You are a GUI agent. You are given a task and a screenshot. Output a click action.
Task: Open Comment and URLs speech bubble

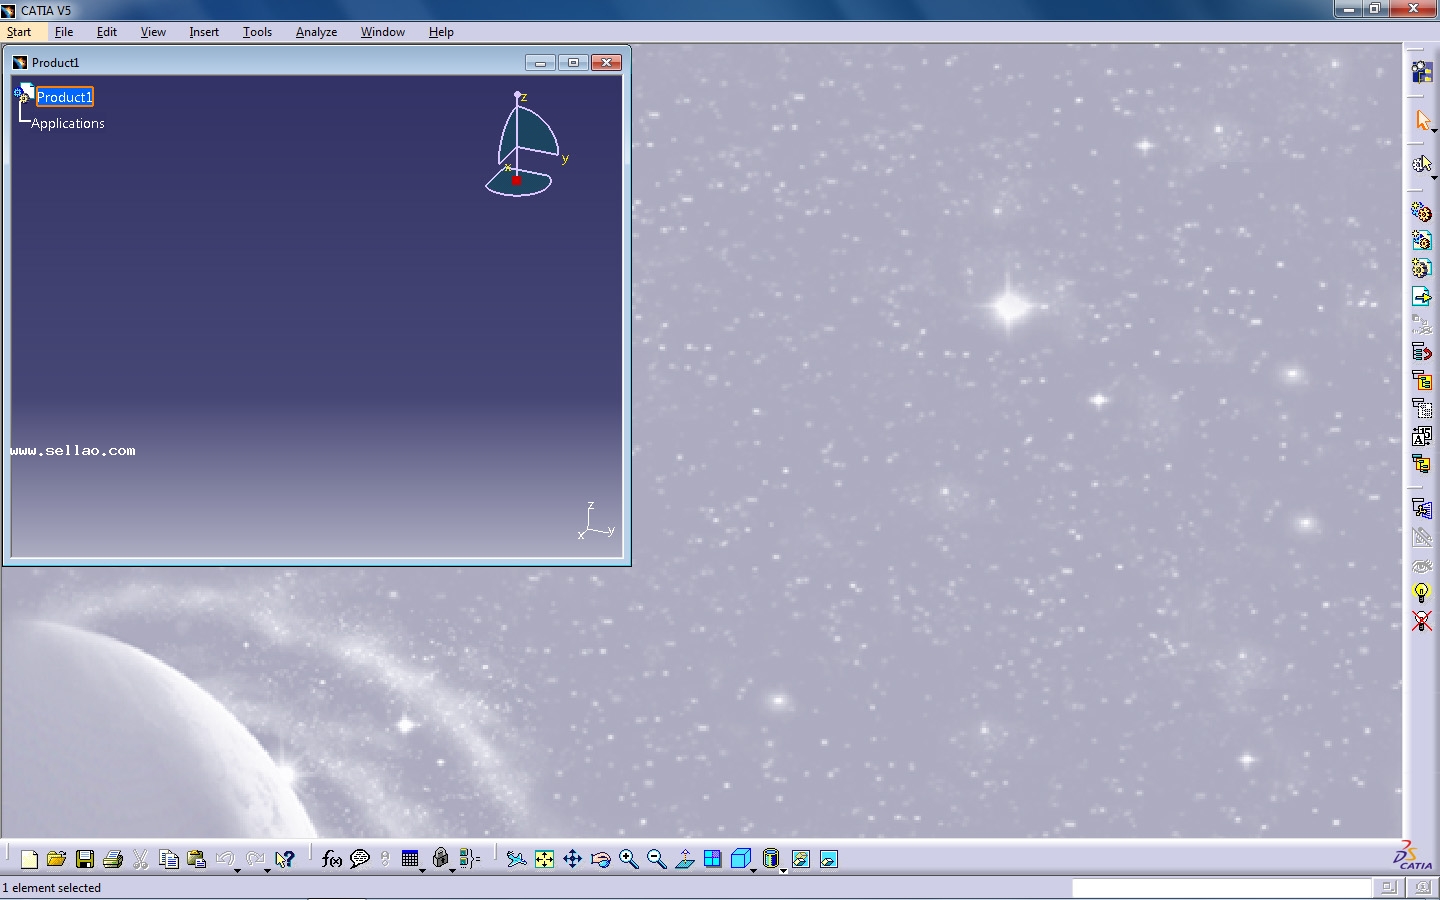pyautogui.click(x=360, y=859)
